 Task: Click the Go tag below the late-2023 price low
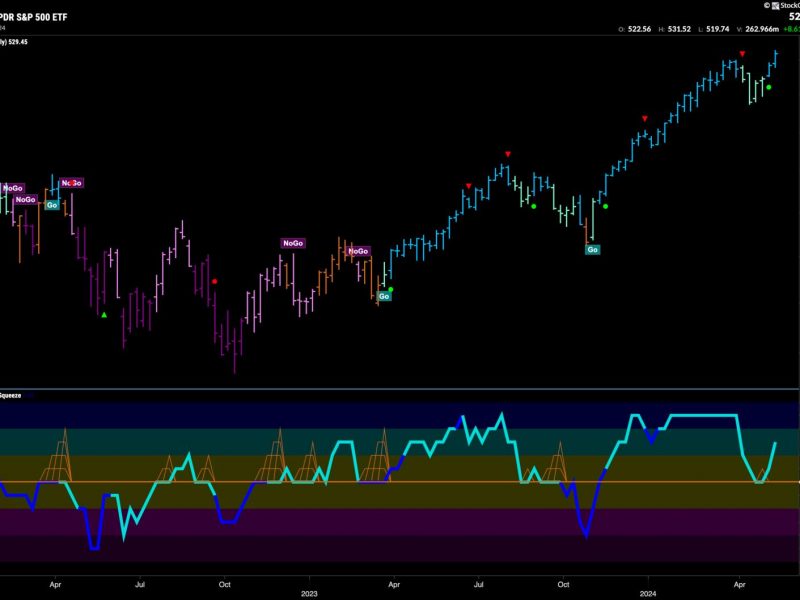(592, 249)
